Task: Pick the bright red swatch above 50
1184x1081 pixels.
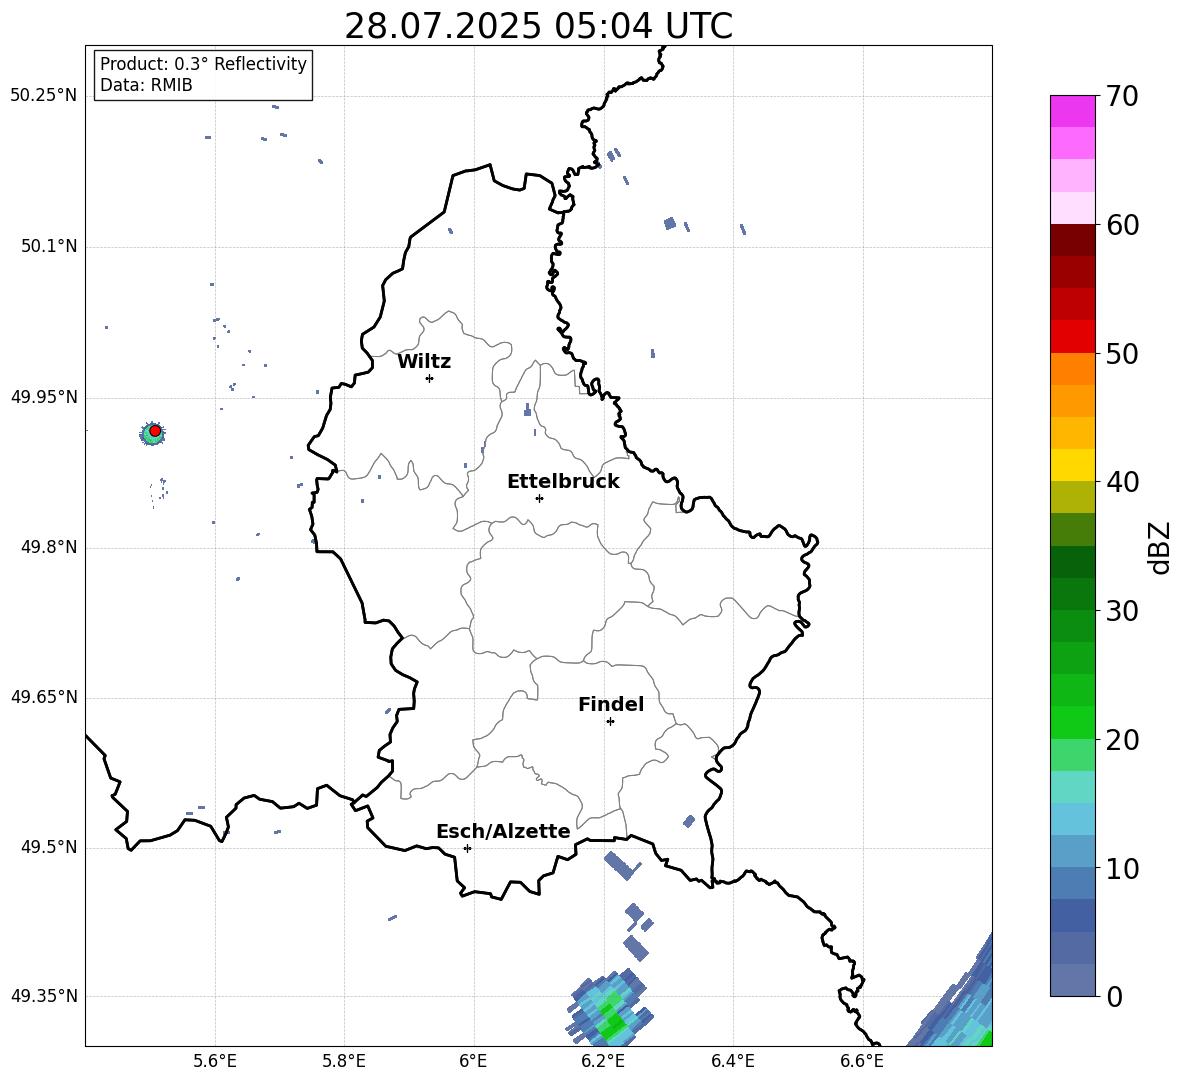Action: point(1072,337)
